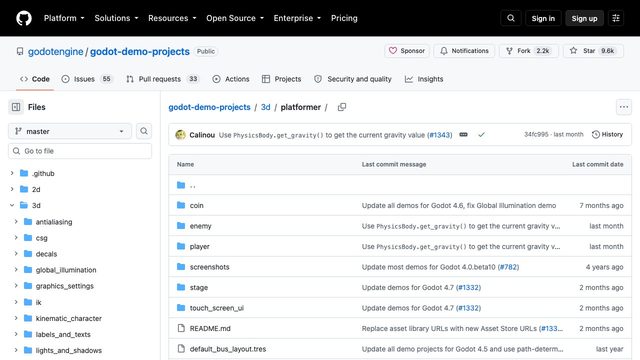Expand the global_illumination folder chevron
Viewport: 640px width, 360px height.
[16, 269]
